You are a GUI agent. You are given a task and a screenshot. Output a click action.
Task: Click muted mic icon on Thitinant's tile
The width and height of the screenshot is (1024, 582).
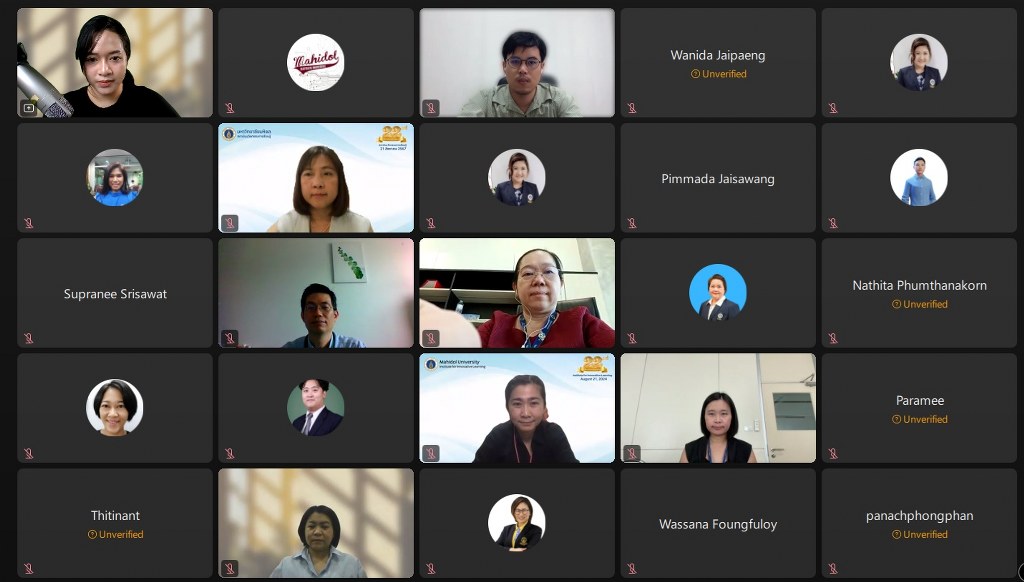tap(28, 568)
